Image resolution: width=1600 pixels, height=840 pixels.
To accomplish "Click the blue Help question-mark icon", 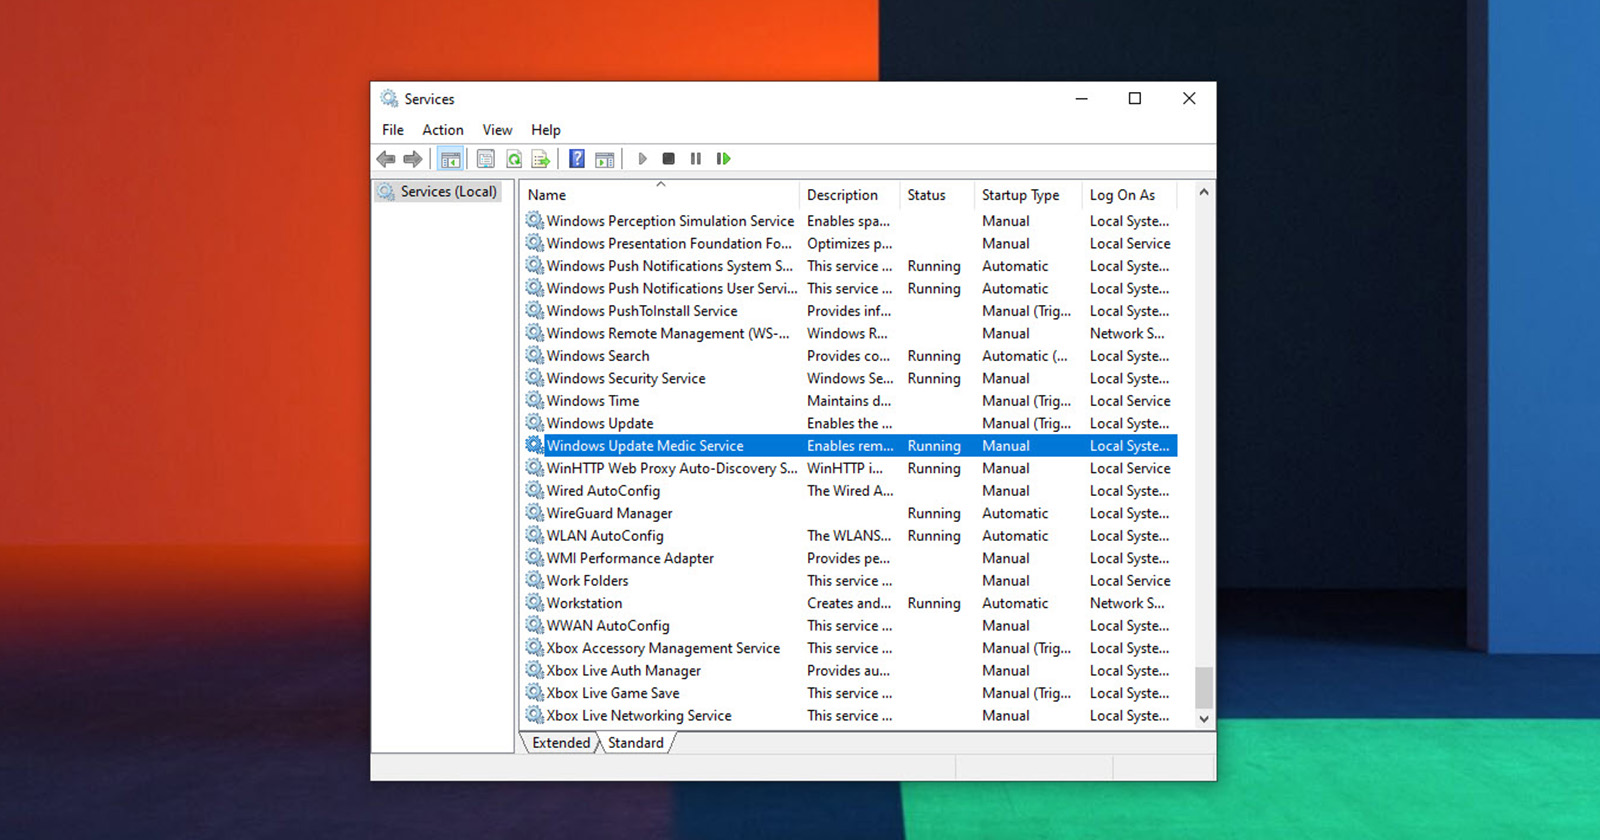I will (577, 159).
